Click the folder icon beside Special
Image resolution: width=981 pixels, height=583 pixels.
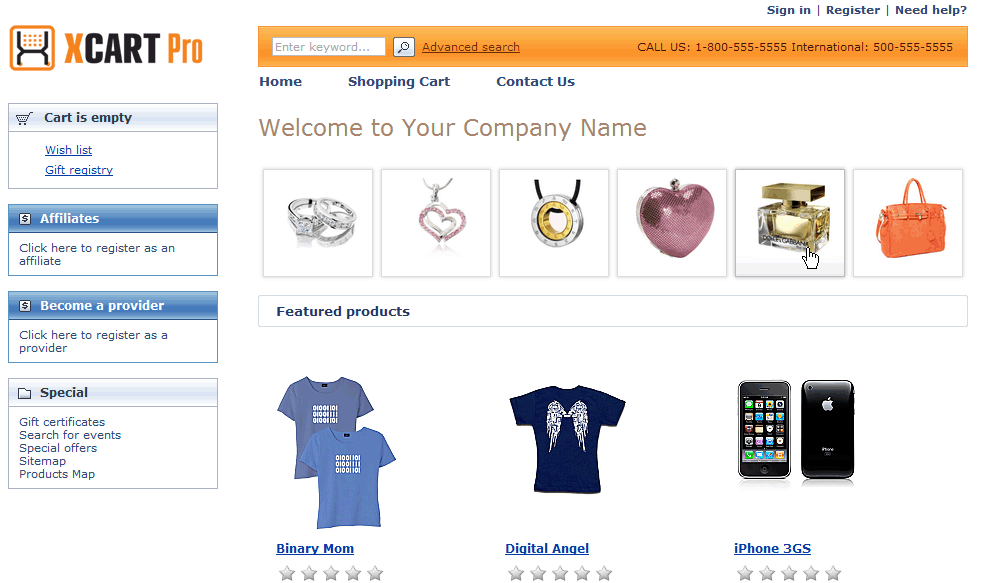pos(25,393)
